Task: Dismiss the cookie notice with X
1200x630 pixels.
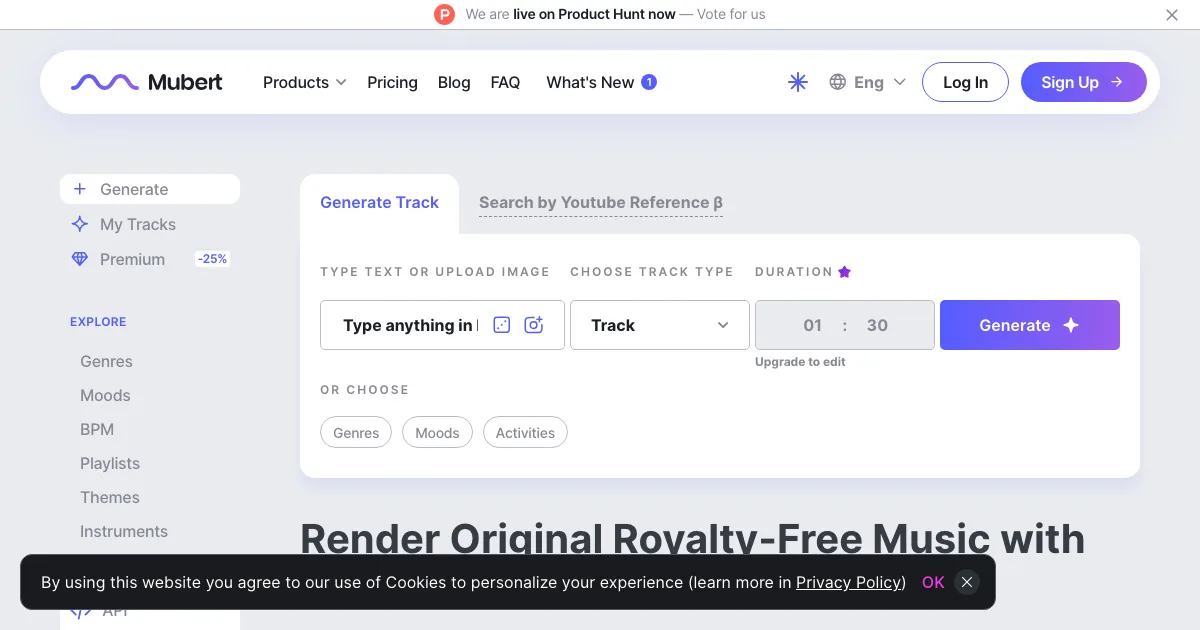Action: click(x=966, y=582)
